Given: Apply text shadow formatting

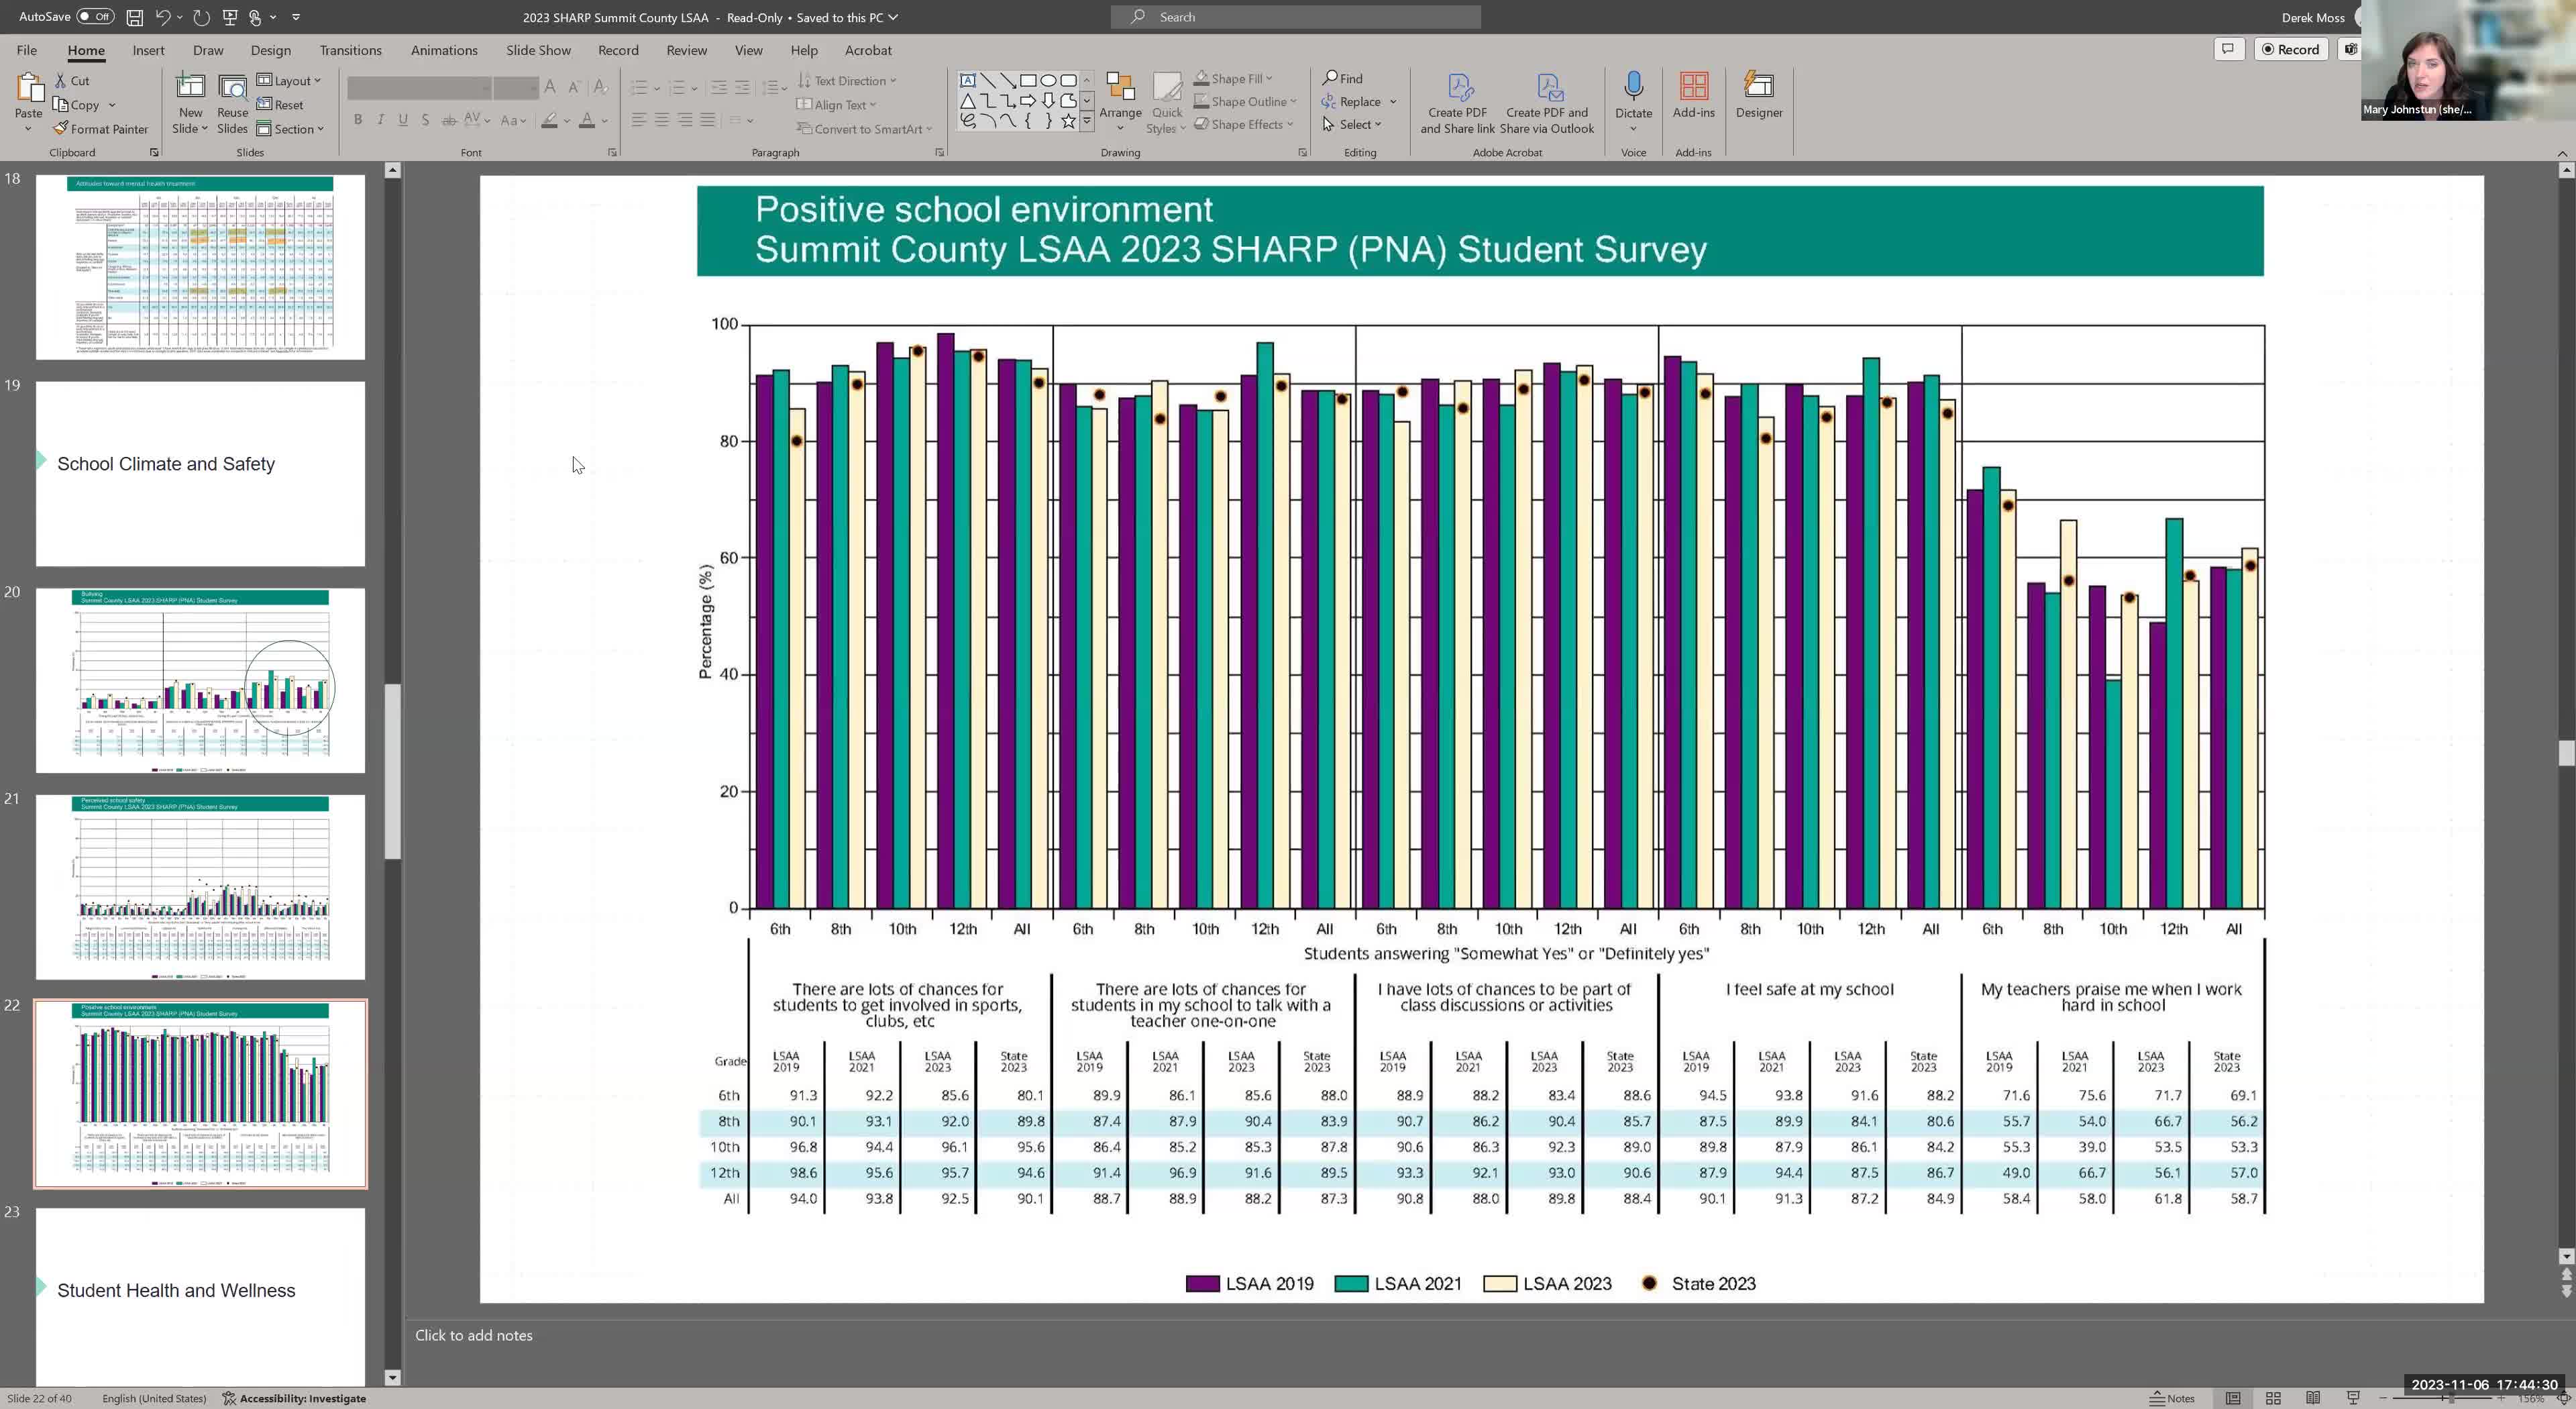Looking at the screenshot, I should click(425, 119).
